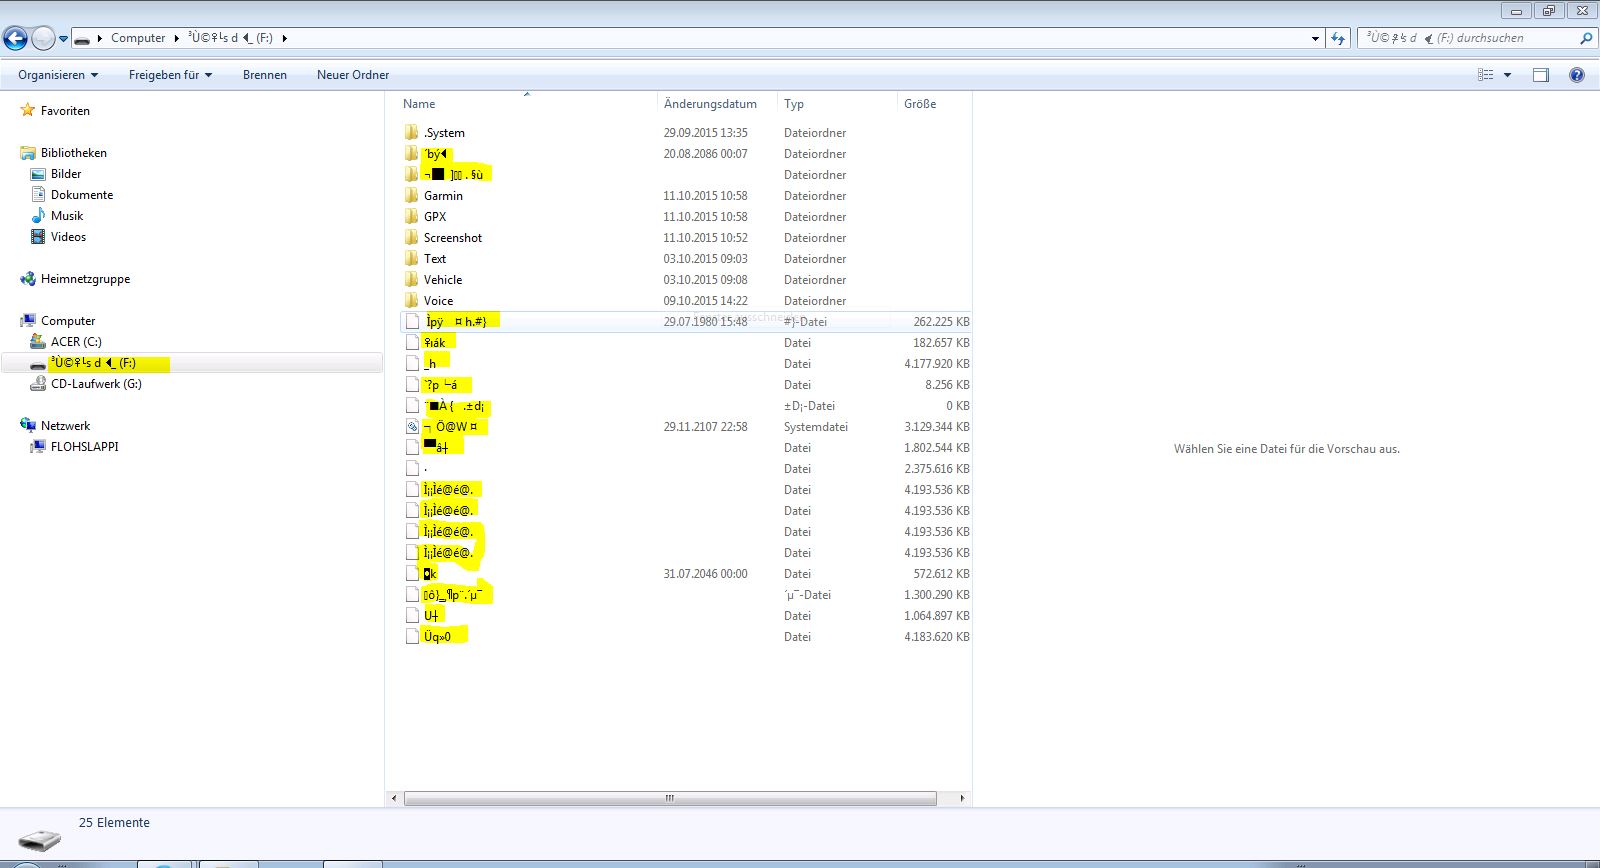Image resolution: width=1600 pixels, height=868 pixels.
Task: Click the Back navigation arrow
Action: [x=15, y=39]
